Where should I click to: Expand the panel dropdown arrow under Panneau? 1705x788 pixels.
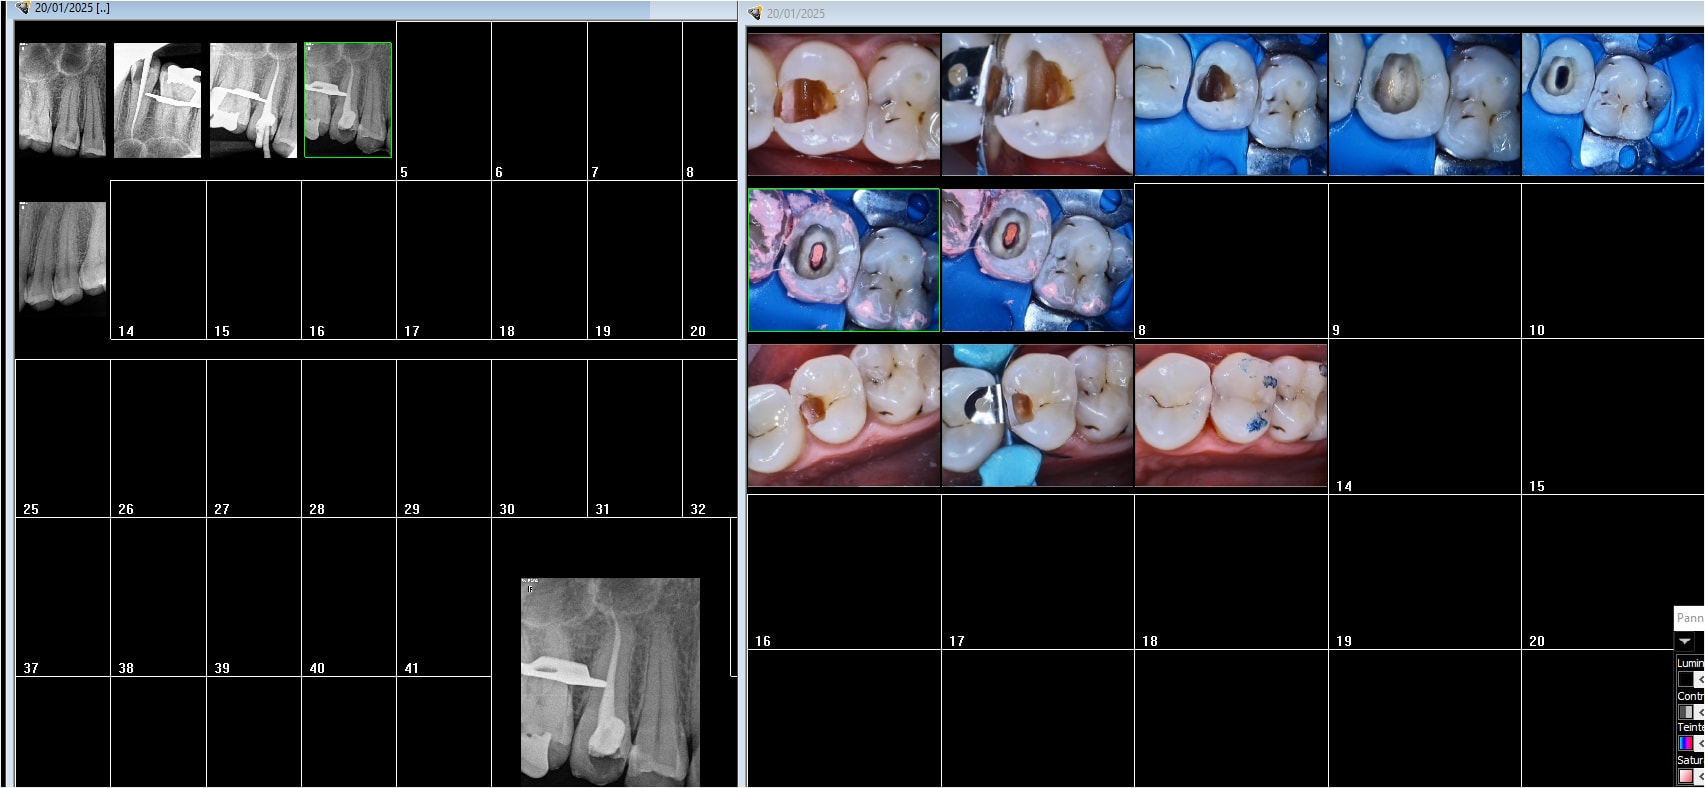(x=1685, y=641)
